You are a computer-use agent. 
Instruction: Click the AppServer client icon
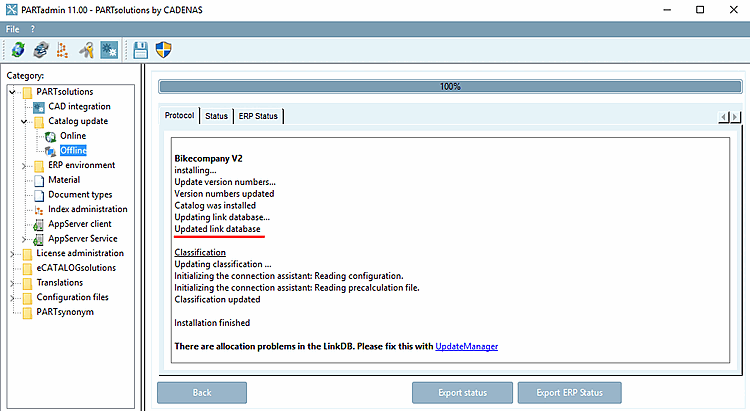[39, 224]
